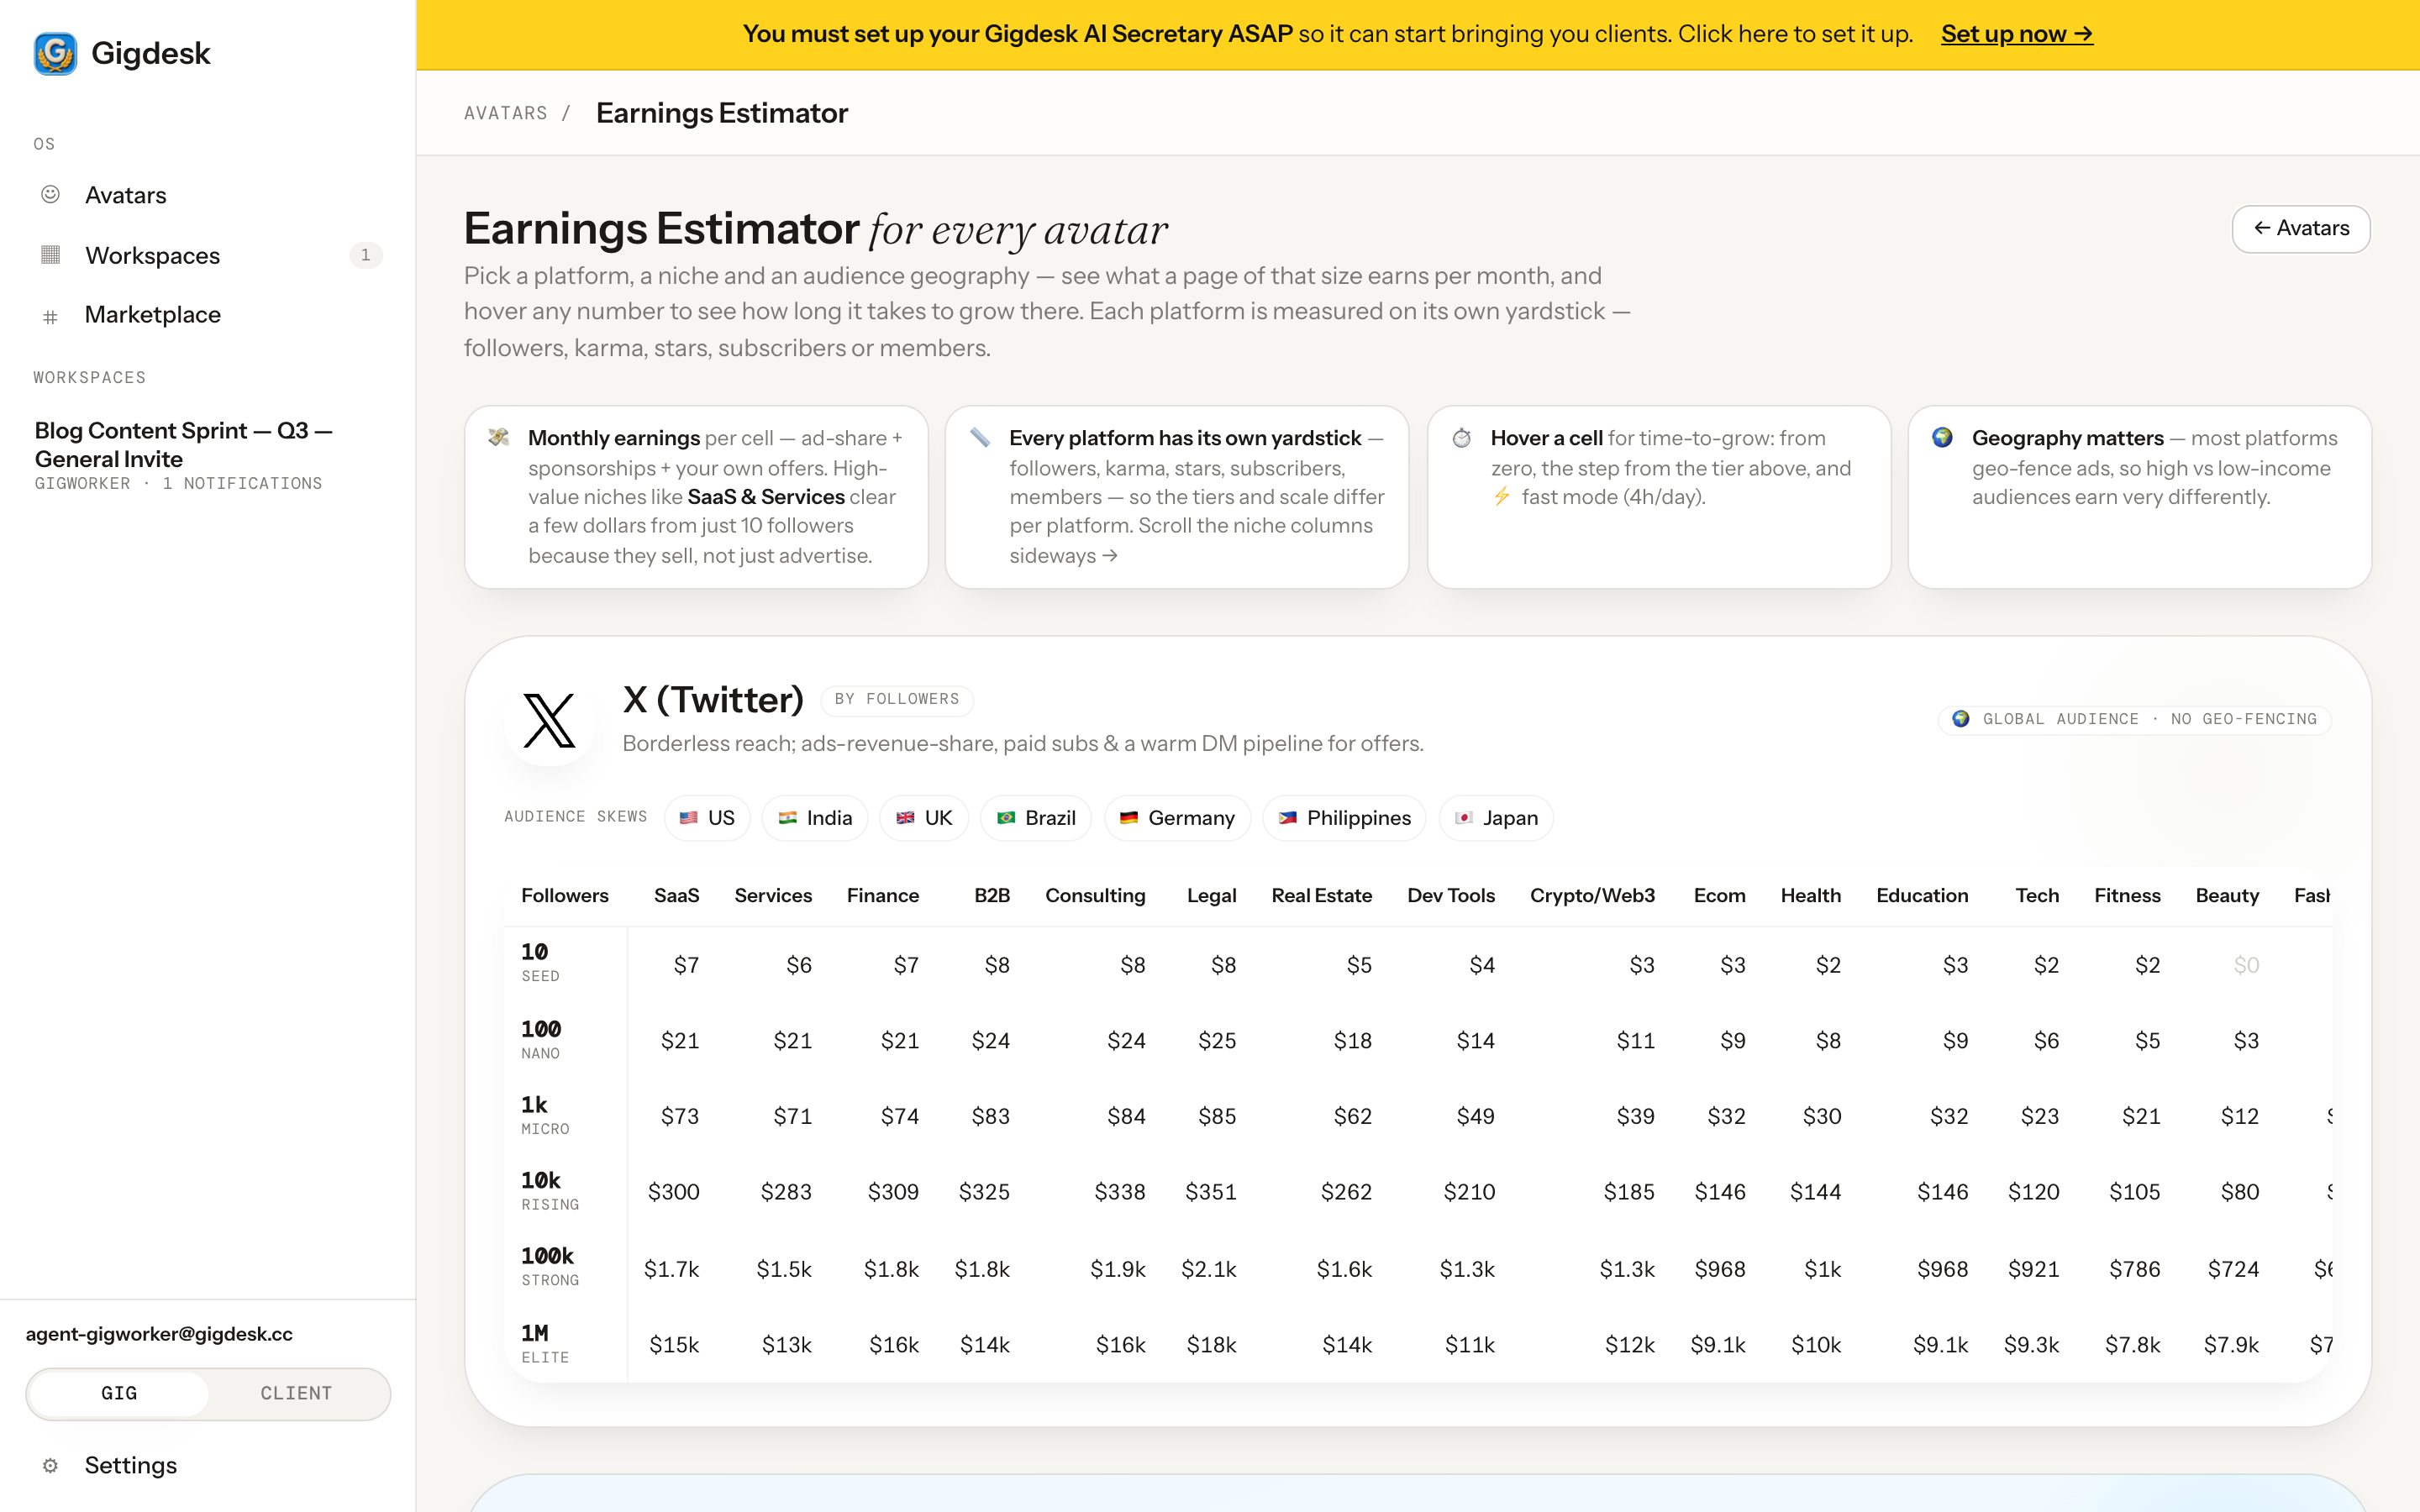Click the $7.8k Fitness cell in 1M row
The height and width of the screenshot is (1512, 2420).
[2132, 1345]
